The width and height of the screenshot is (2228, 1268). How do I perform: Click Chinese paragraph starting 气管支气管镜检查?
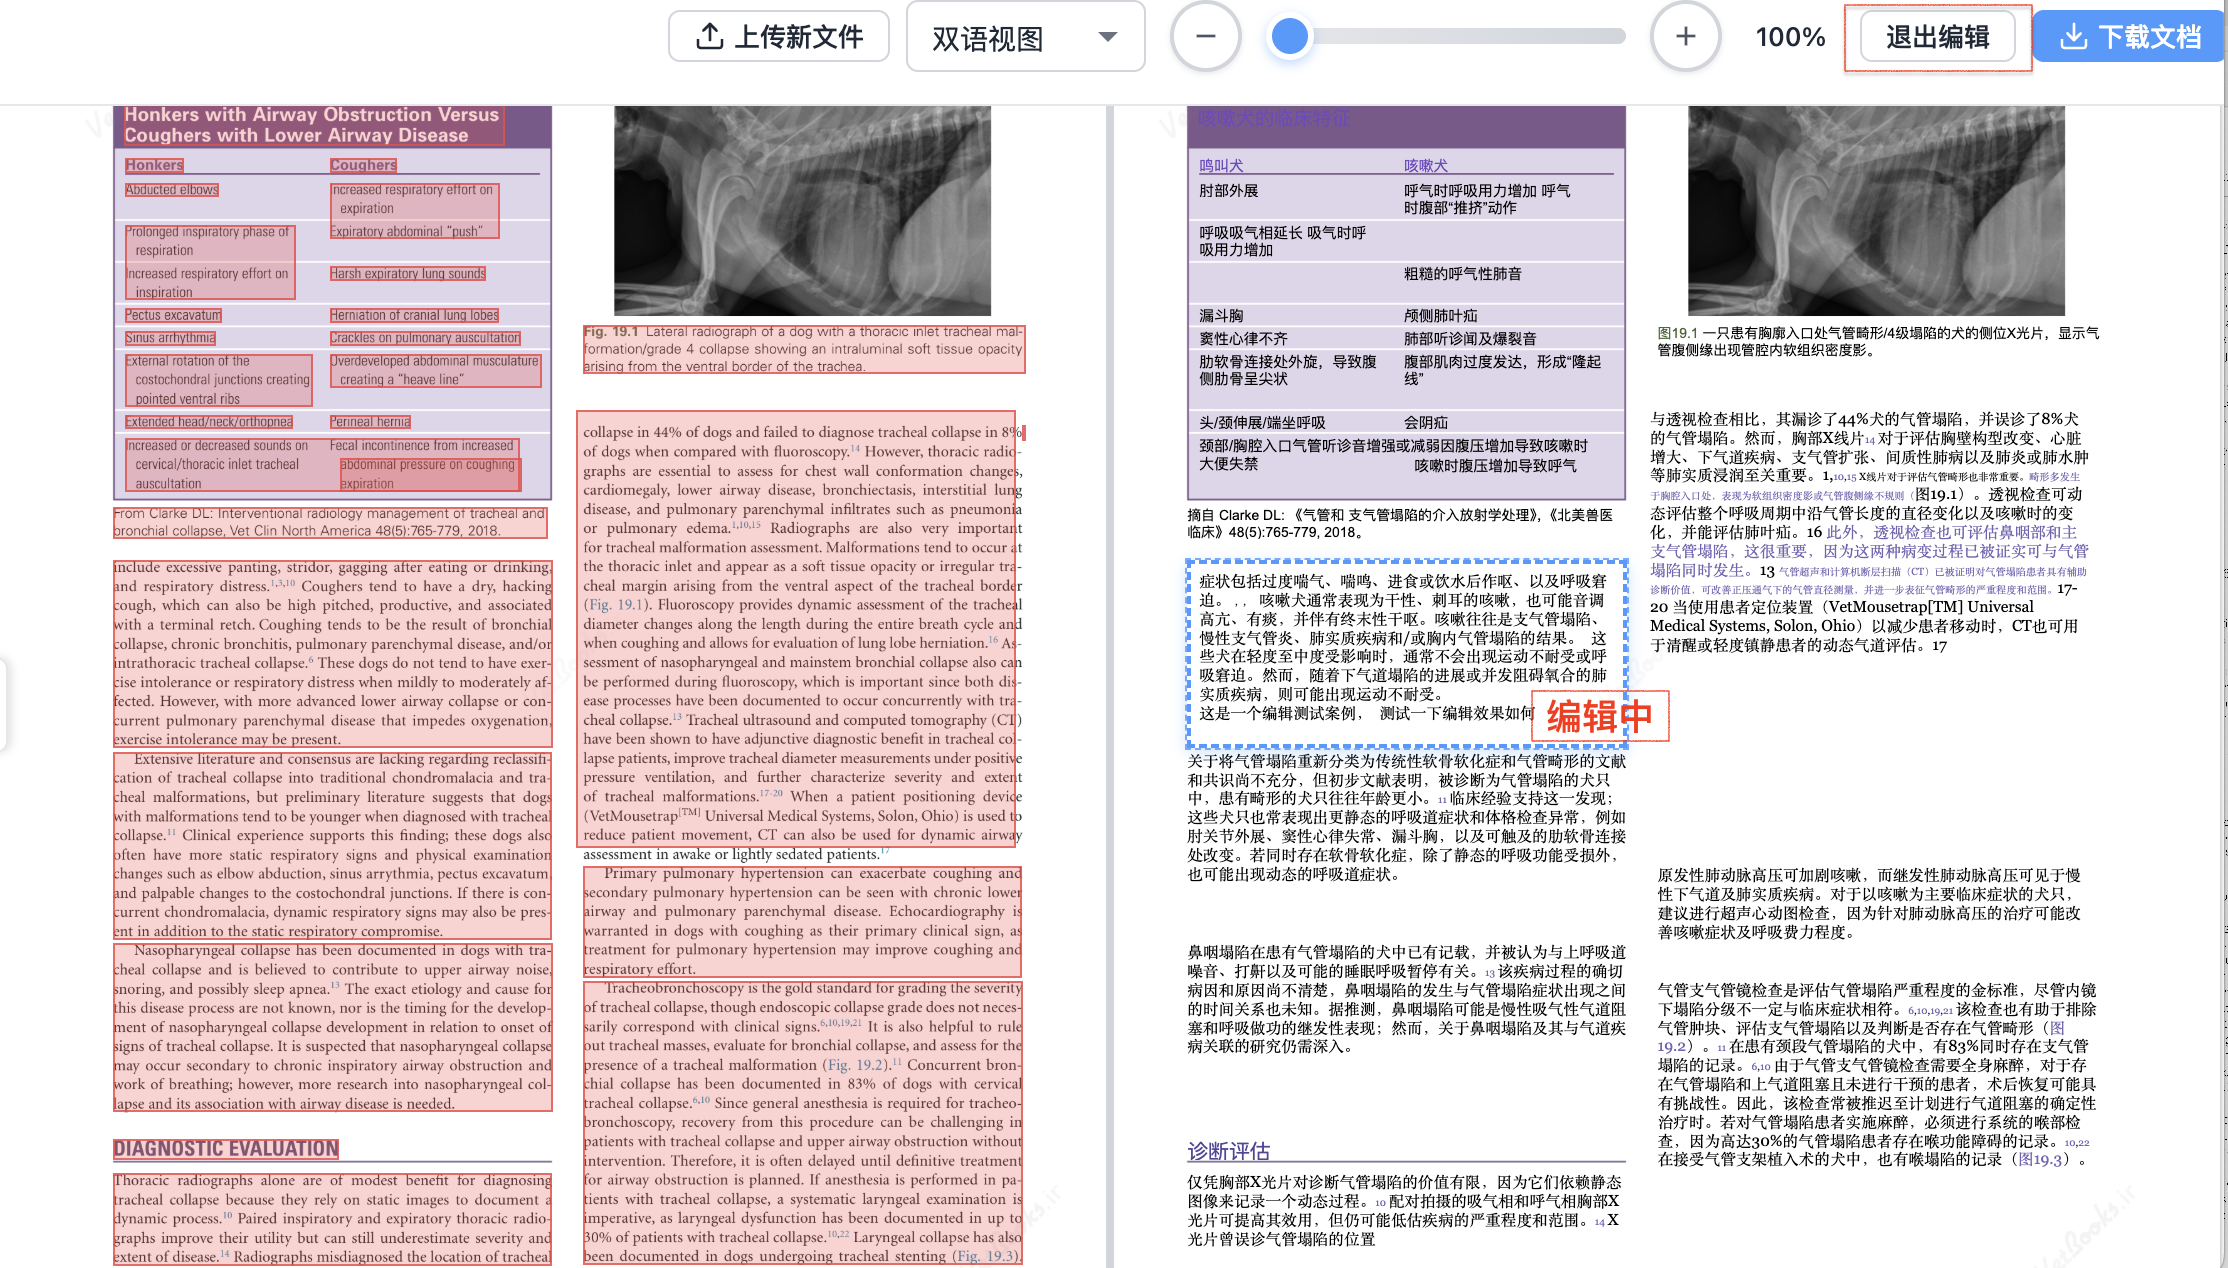(x=1876, y=1074)
